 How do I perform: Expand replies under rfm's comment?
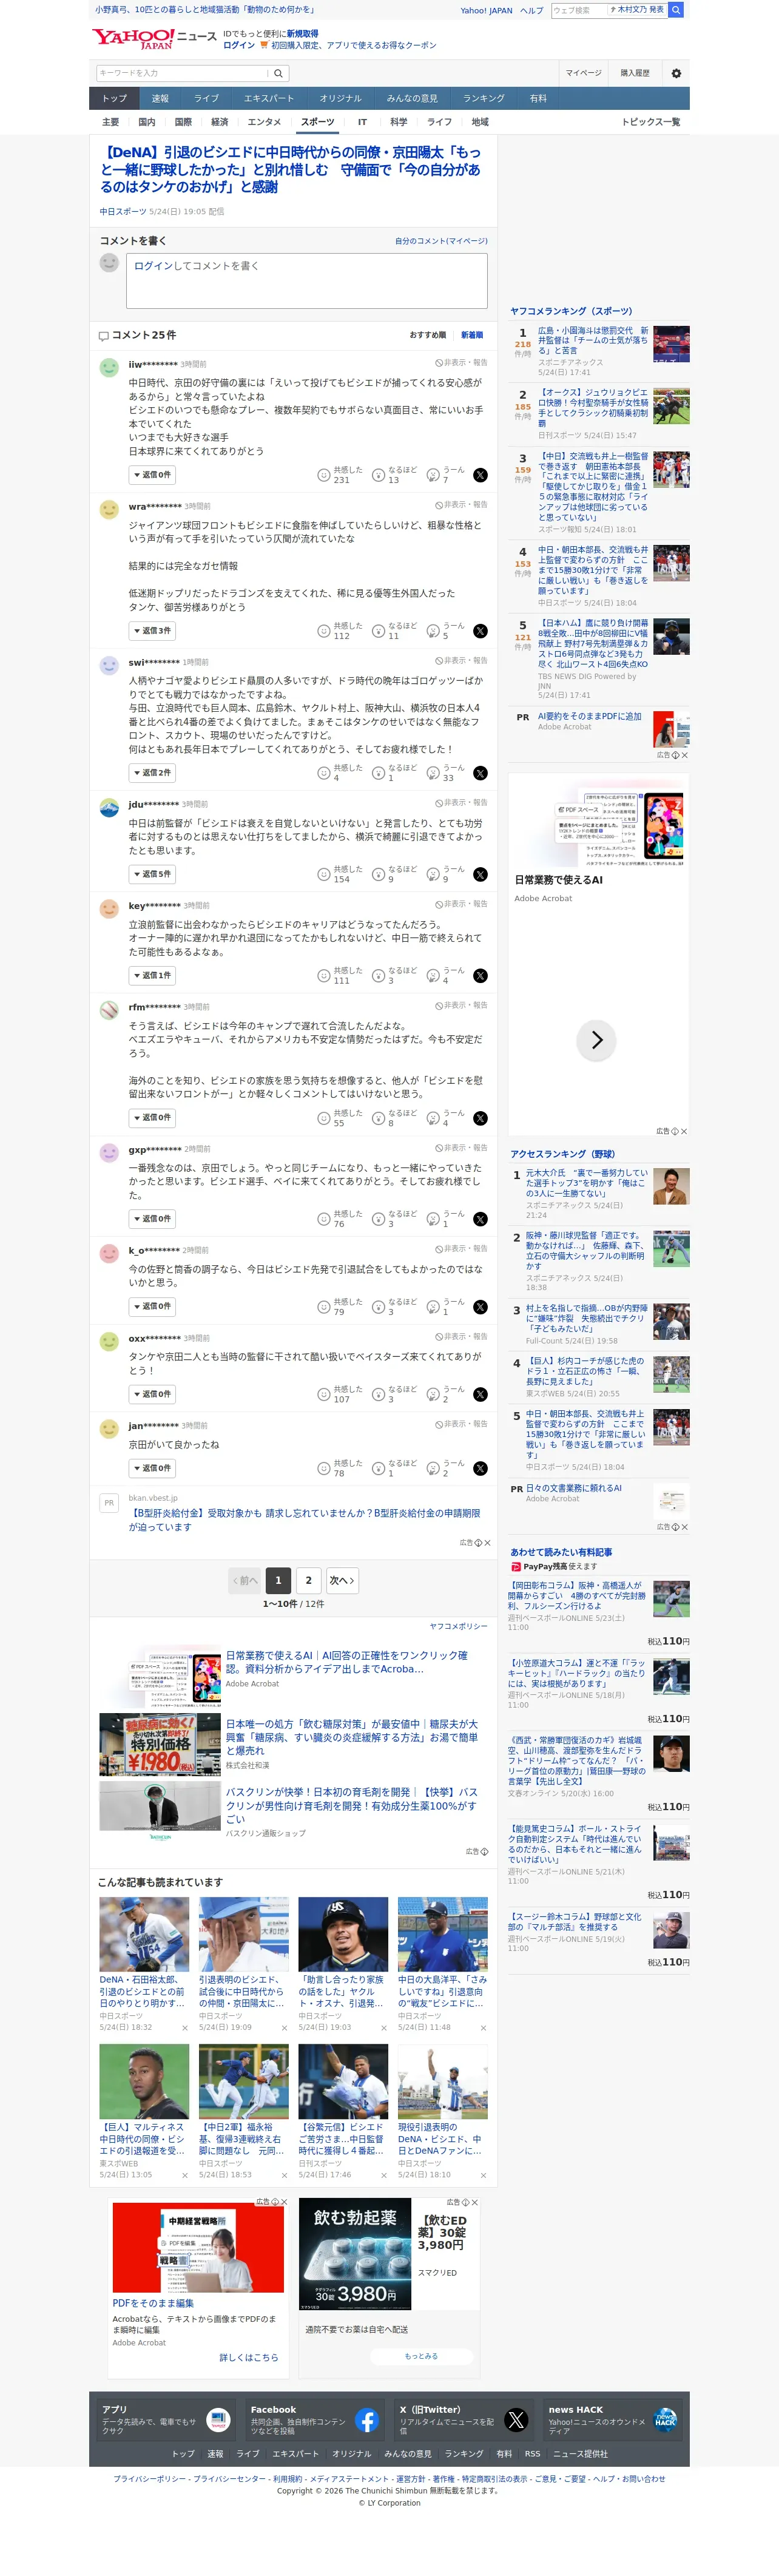tap(152, 1117)
